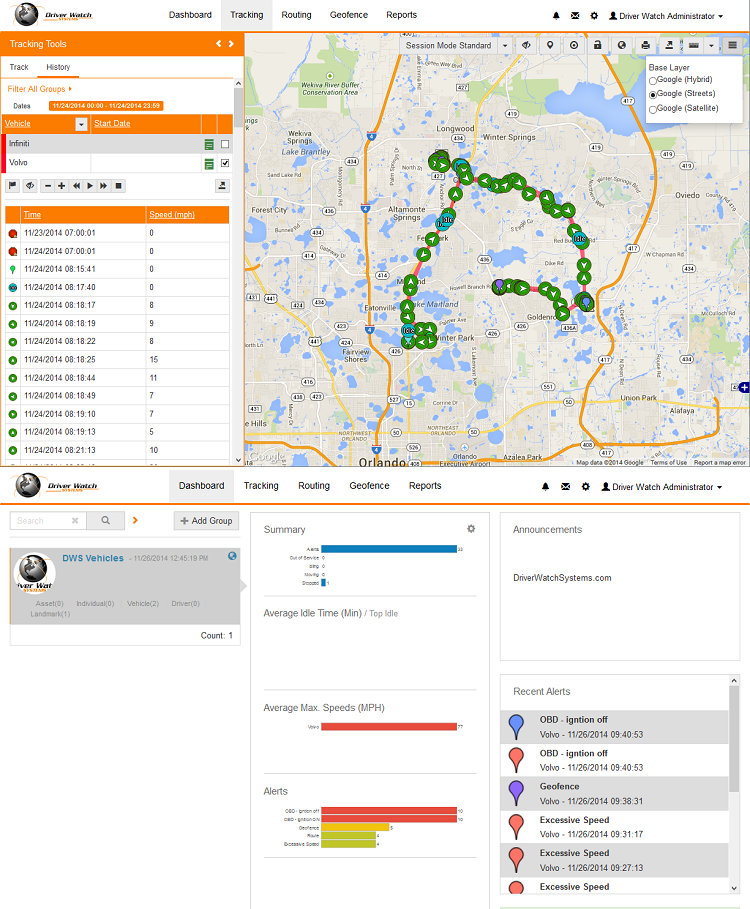Collapse Tracking Tools with left arrow
The width and height of the screenshot is (750, 909).
pos(219,43)
